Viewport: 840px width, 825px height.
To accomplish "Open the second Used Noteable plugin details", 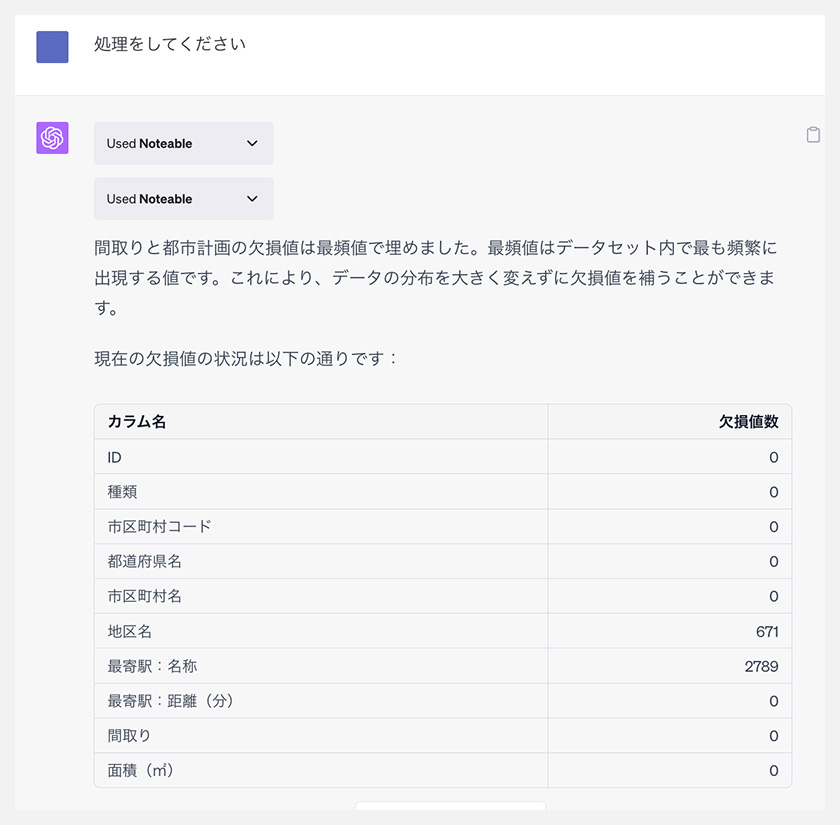I will 184,199.
